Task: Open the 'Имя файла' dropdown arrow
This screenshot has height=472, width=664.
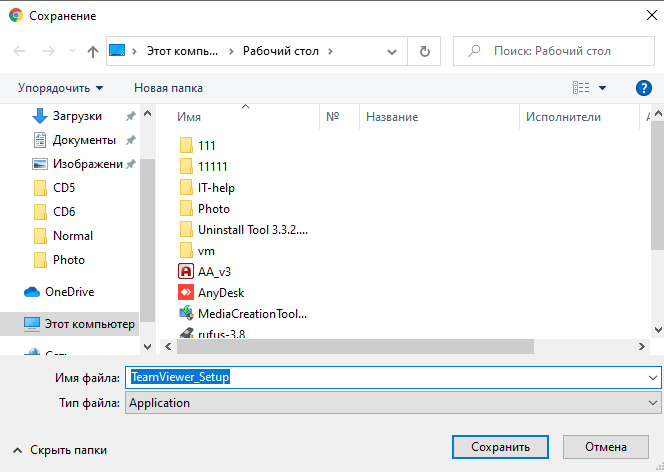Action: (653, 377)
